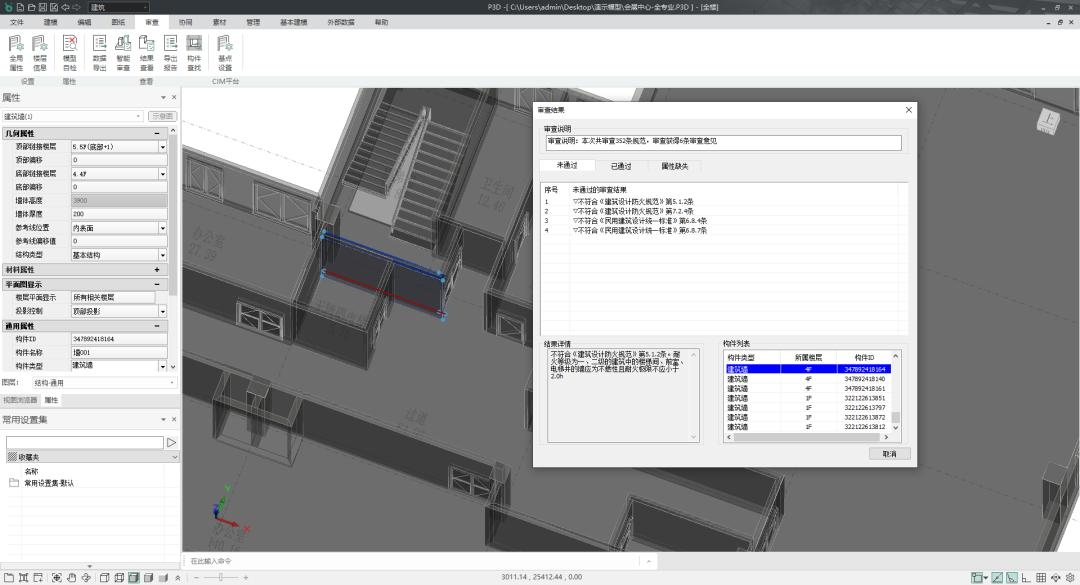This screenshot has height=585, width=1080.
Task: Open the 结构类型 dropdown
Action: click(x=163, y=255)
